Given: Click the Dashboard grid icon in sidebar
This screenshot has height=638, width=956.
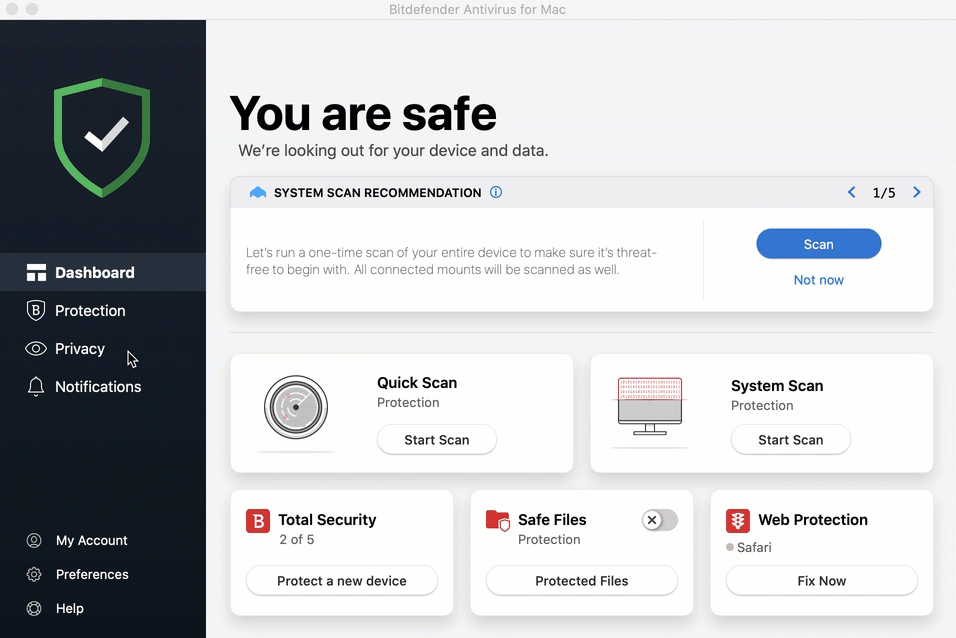Looking at the screenshot, I should point(36,273).
